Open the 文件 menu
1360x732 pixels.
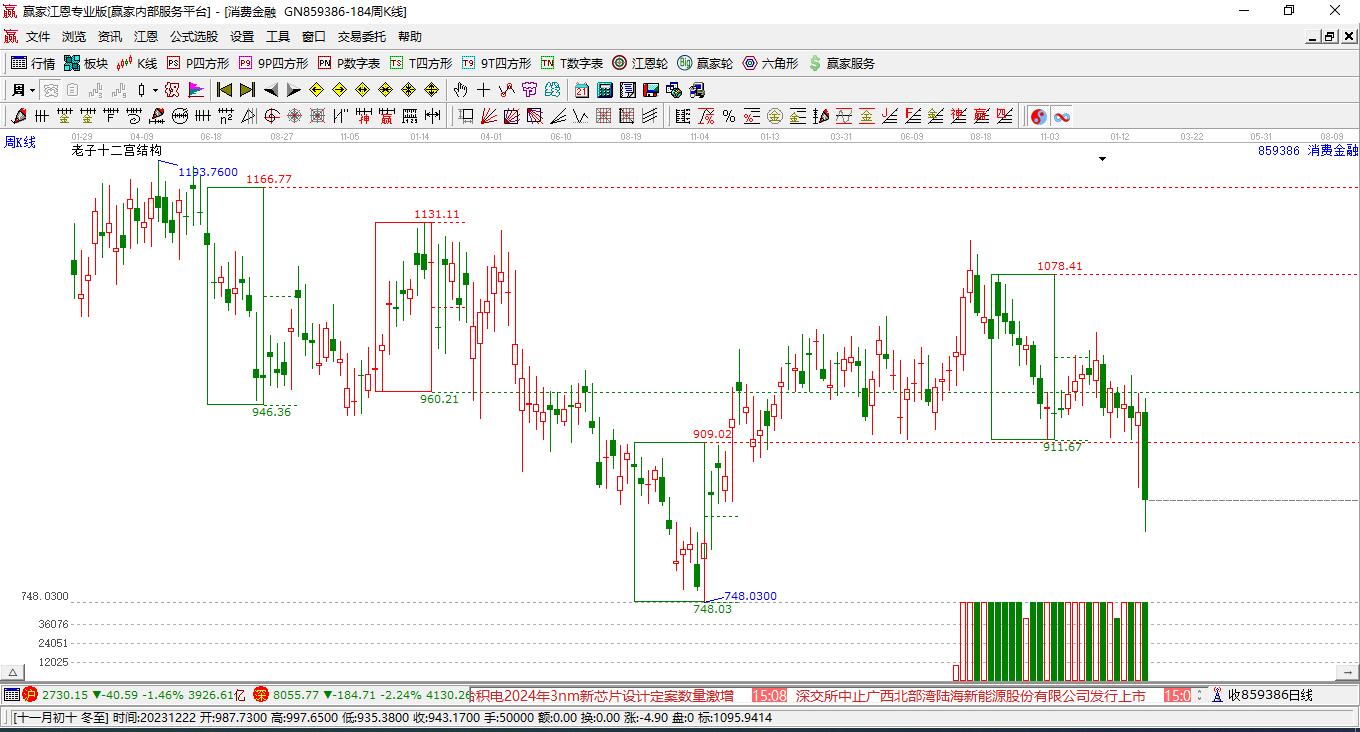(x=38, y=37)
